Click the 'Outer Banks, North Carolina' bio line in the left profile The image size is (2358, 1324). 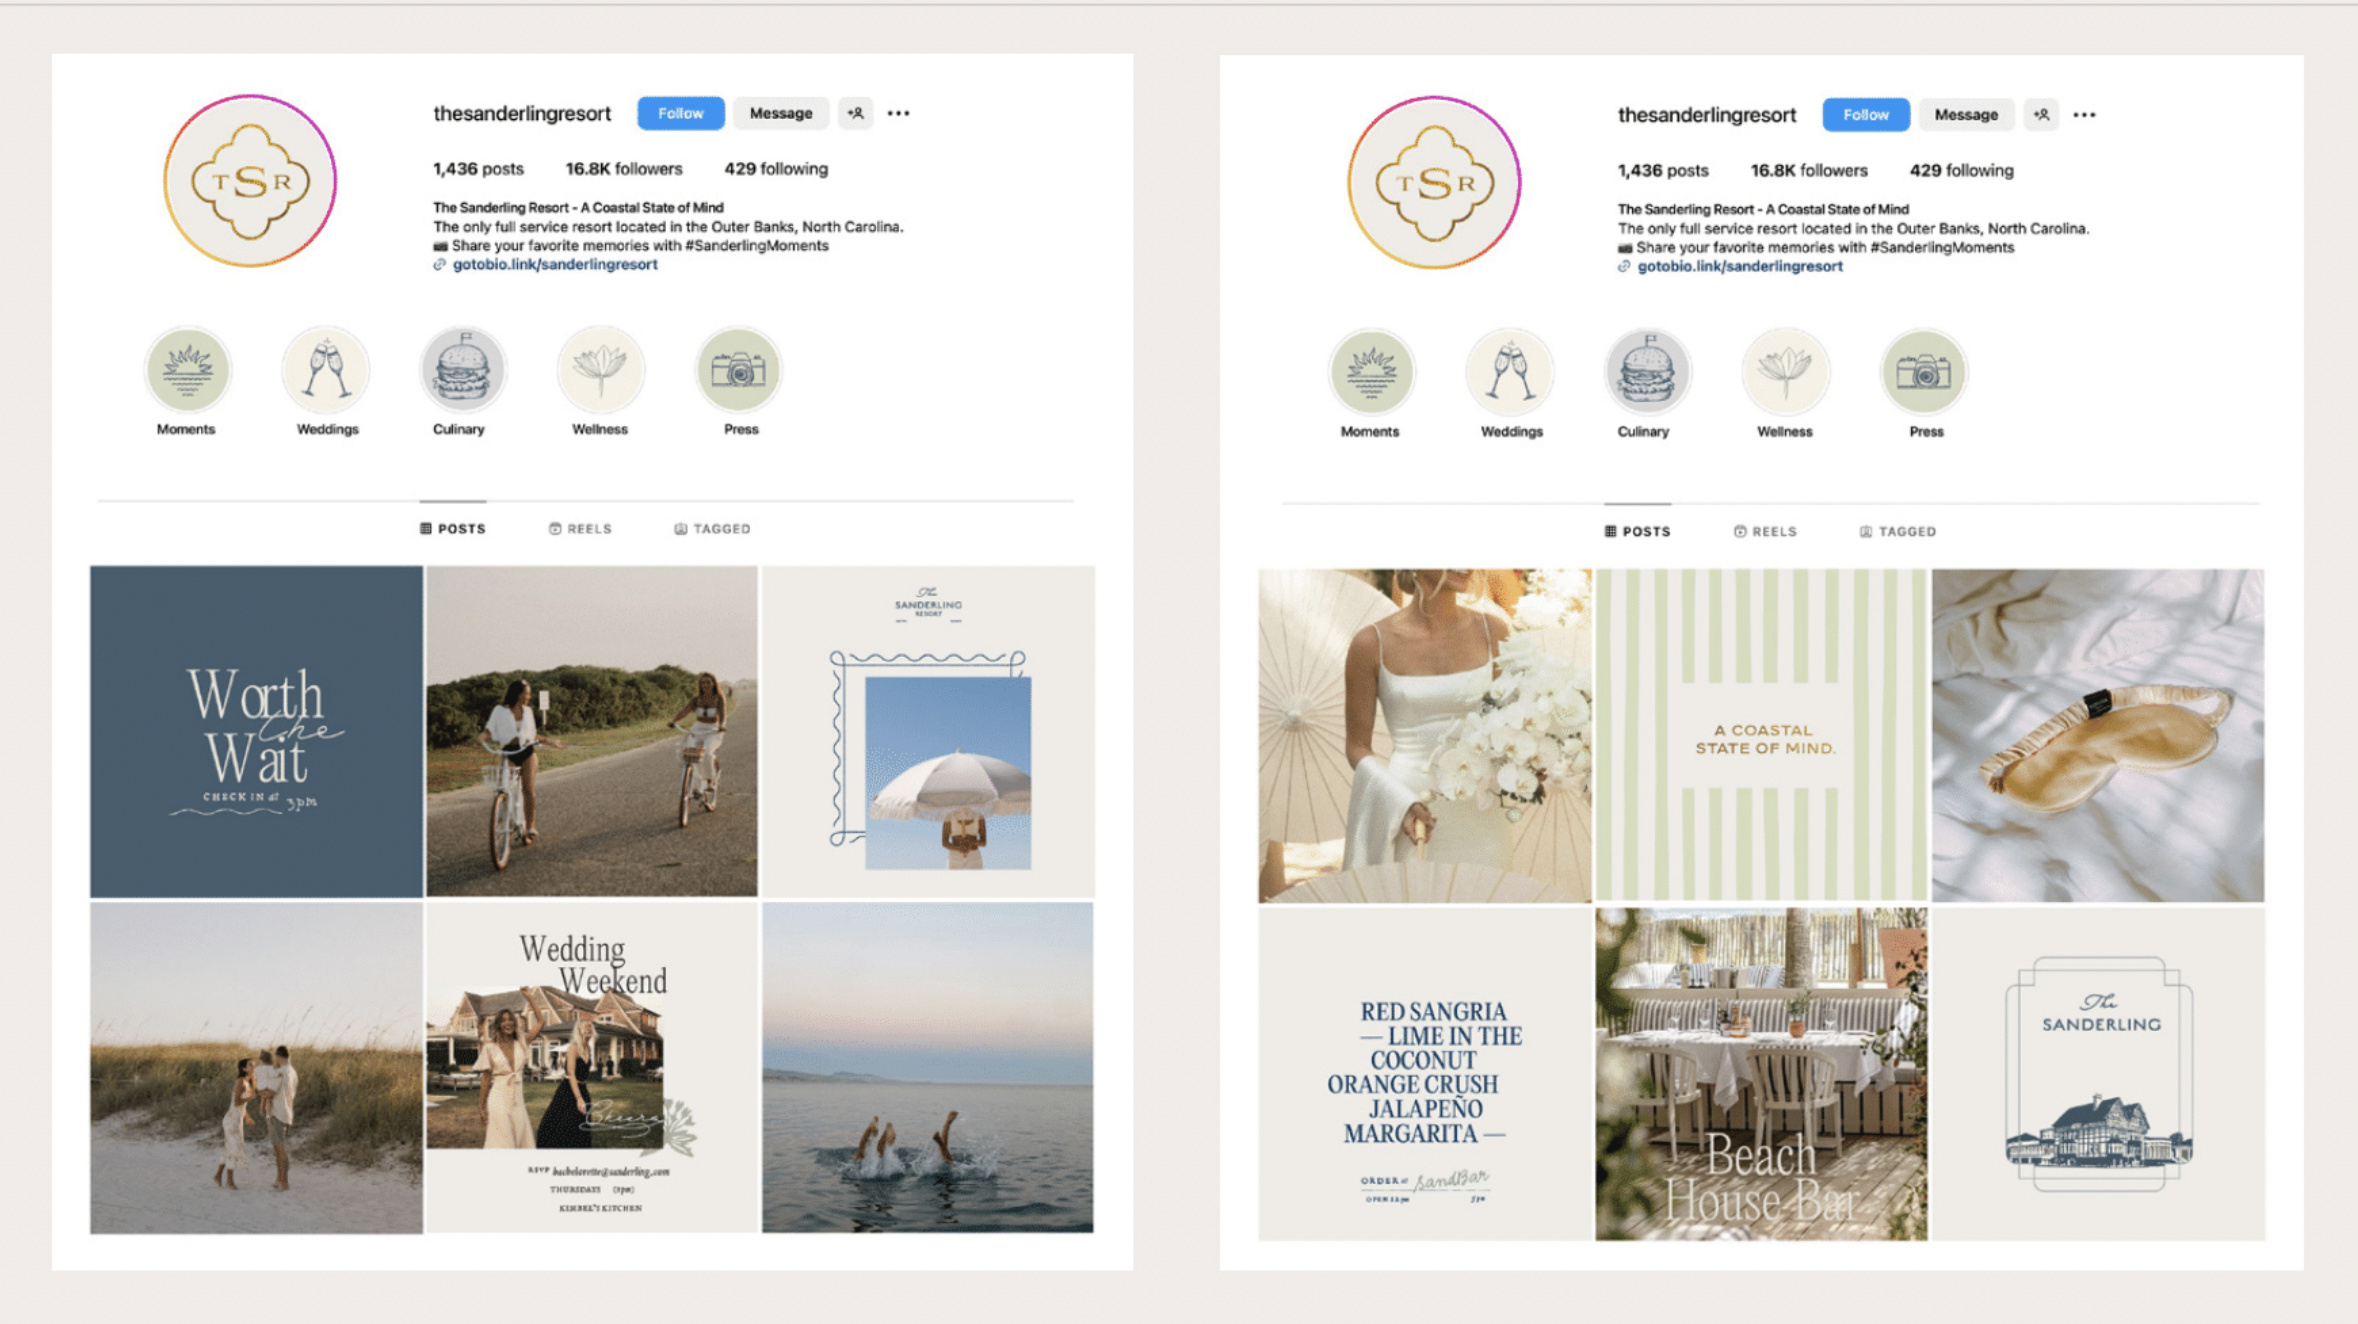point(668,227)
